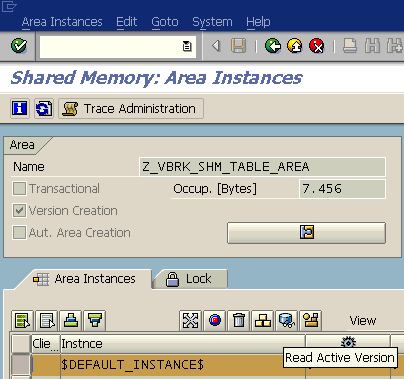Click the Delete trash can icon
This screenshot has height=379, width=404.
(x=239, y=321)
